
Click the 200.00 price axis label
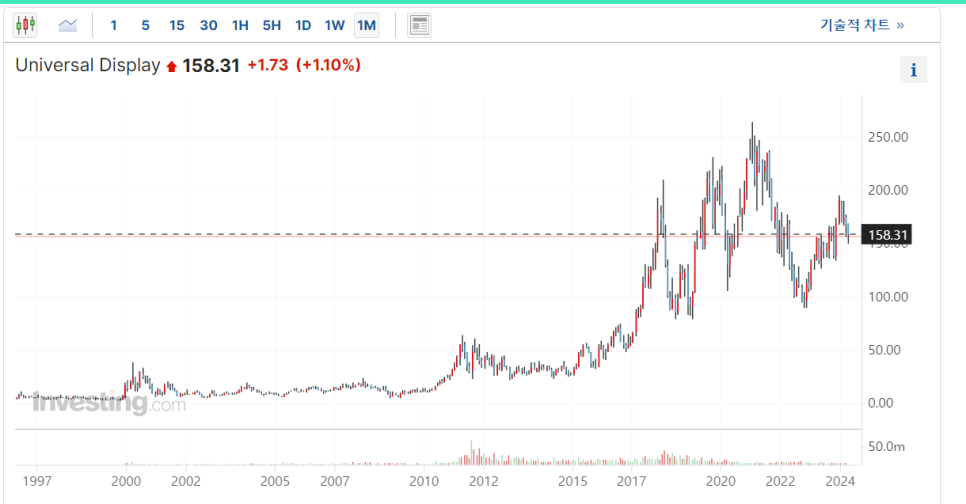click(x=888, y=190)
